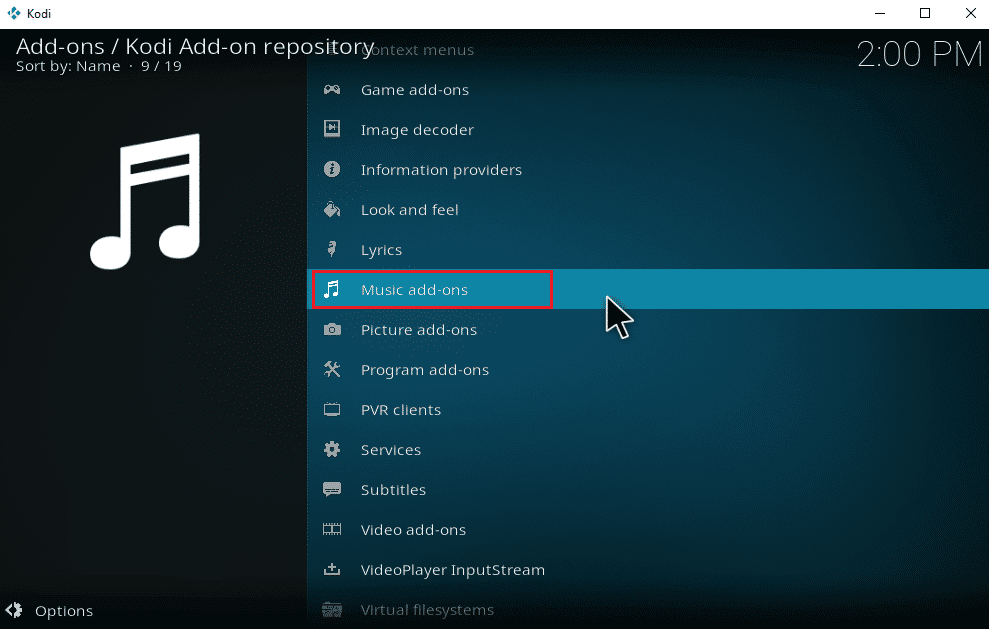Screen dimensions: 989x629
Task: Click the Virtual filesystems icon
Action: (332, 609)
